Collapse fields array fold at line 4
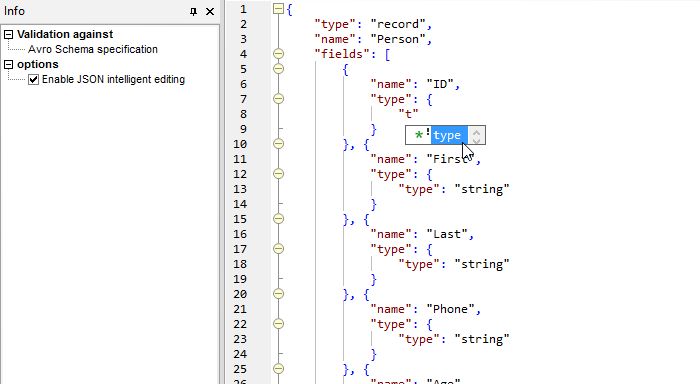 point(278,54)
